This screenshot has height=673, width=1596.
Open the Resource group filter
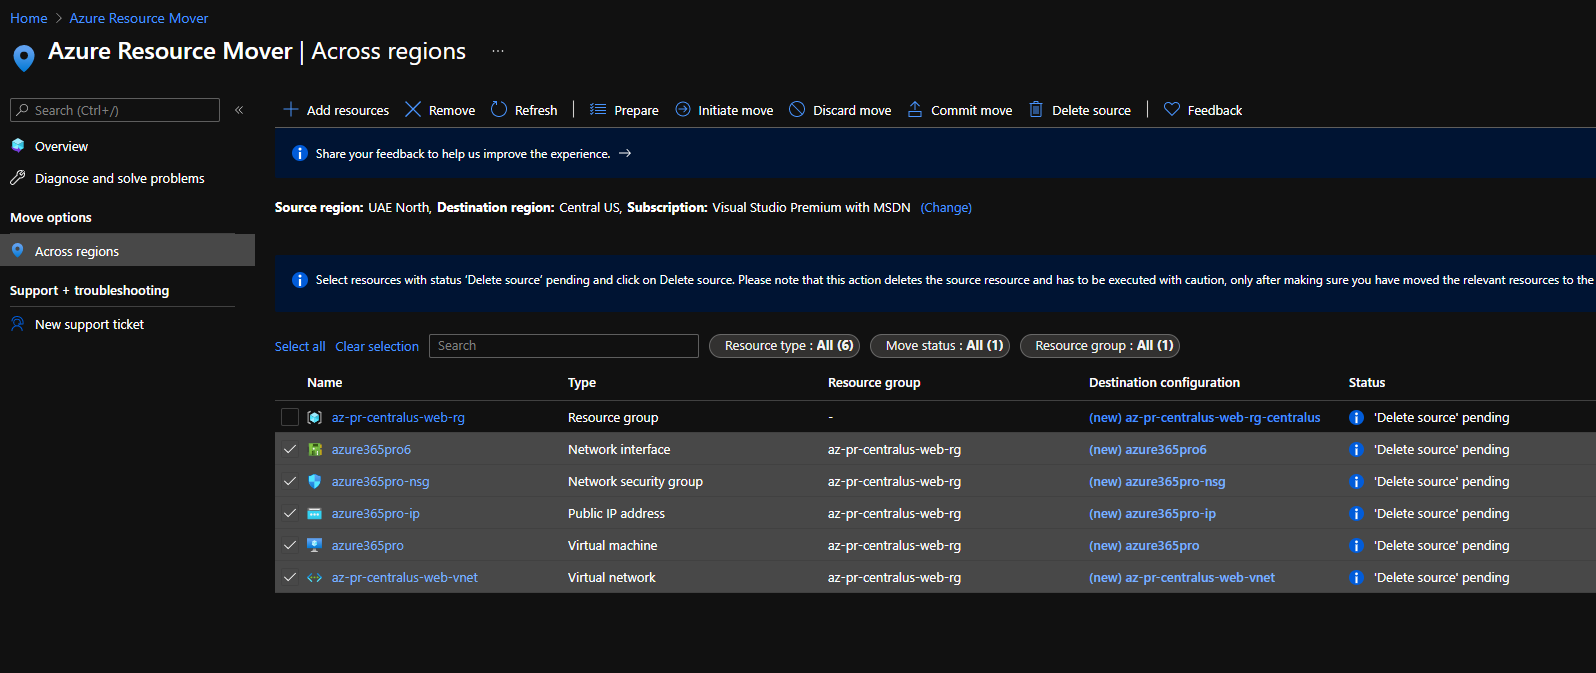pos(1100,345)
